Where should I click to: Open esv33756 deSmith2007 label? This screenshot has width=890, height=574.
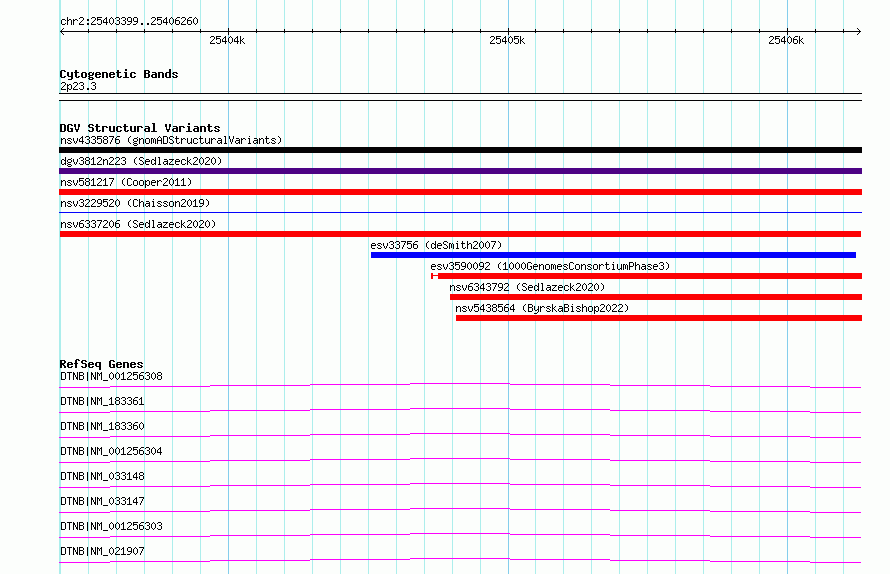click(436, 245)
